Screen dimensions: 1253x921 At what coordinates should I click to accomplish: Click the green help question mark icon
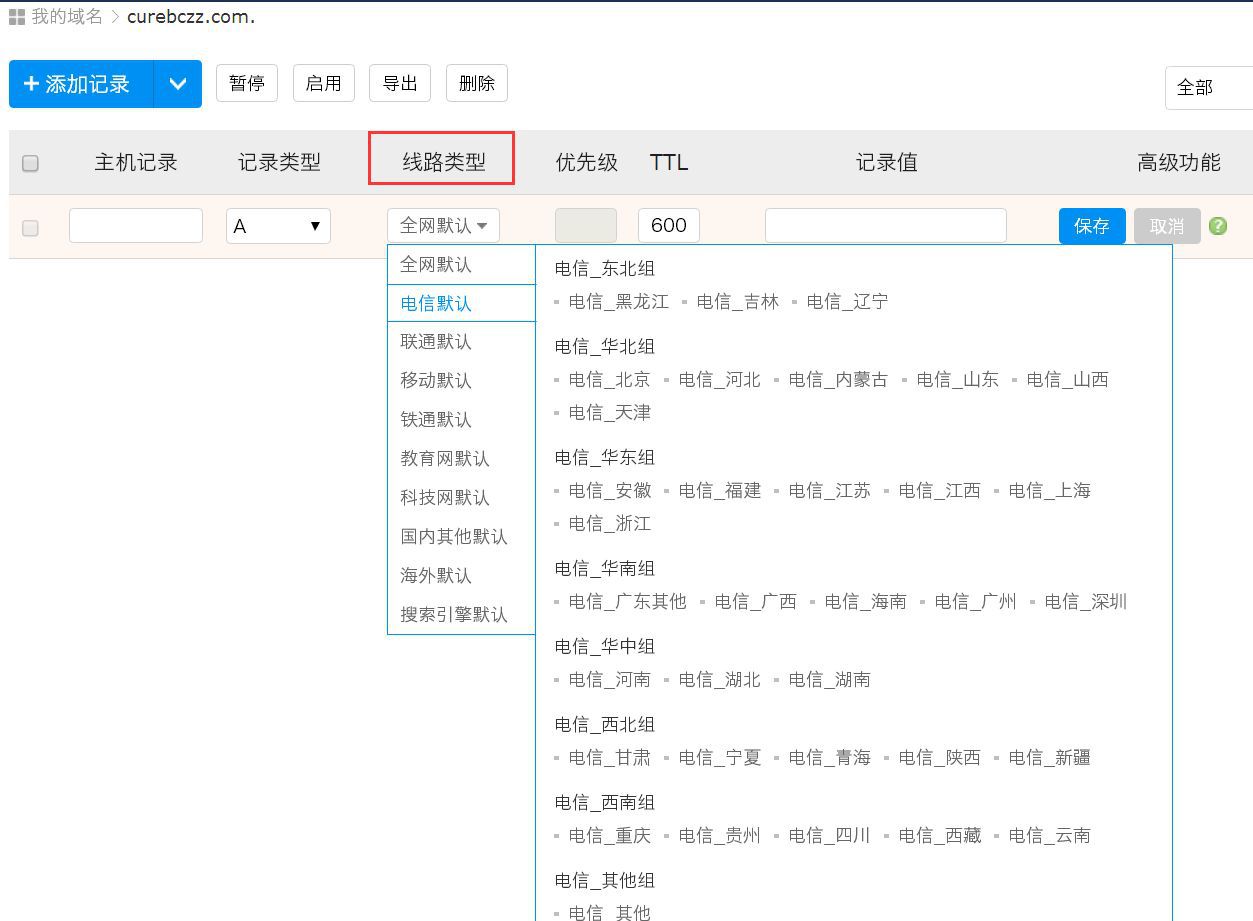pyautogui.click(x=1217, y=226)
